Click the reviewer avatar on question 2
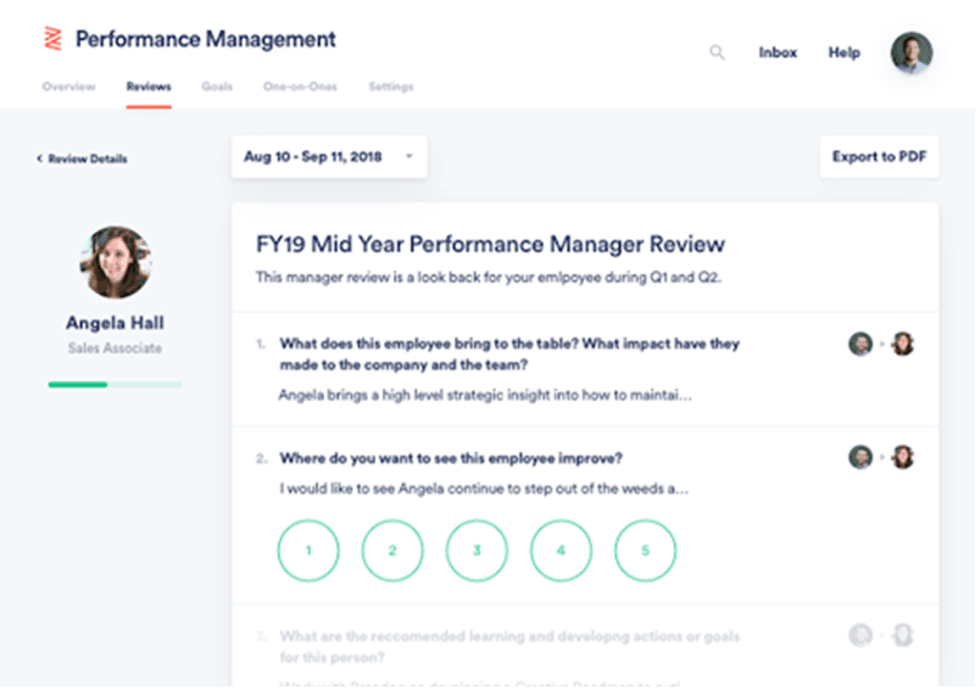 [860, 457]
